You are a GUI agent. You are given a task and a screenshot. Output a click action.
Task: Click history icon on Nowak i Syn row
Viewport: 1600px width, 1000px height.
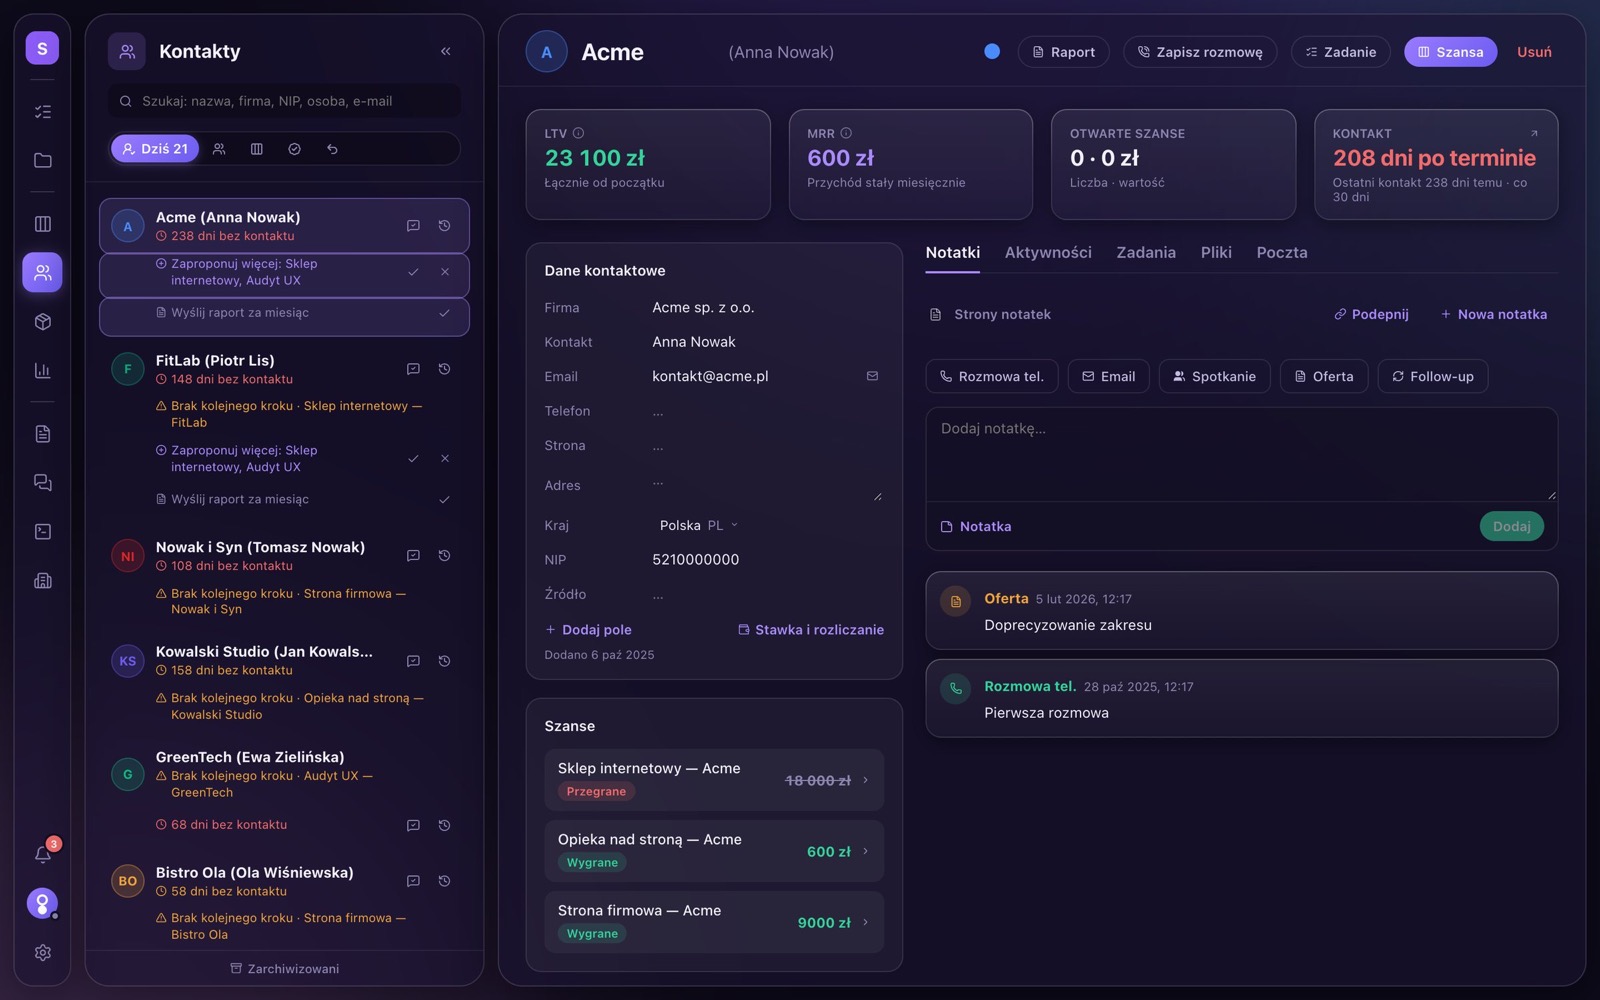444,555
